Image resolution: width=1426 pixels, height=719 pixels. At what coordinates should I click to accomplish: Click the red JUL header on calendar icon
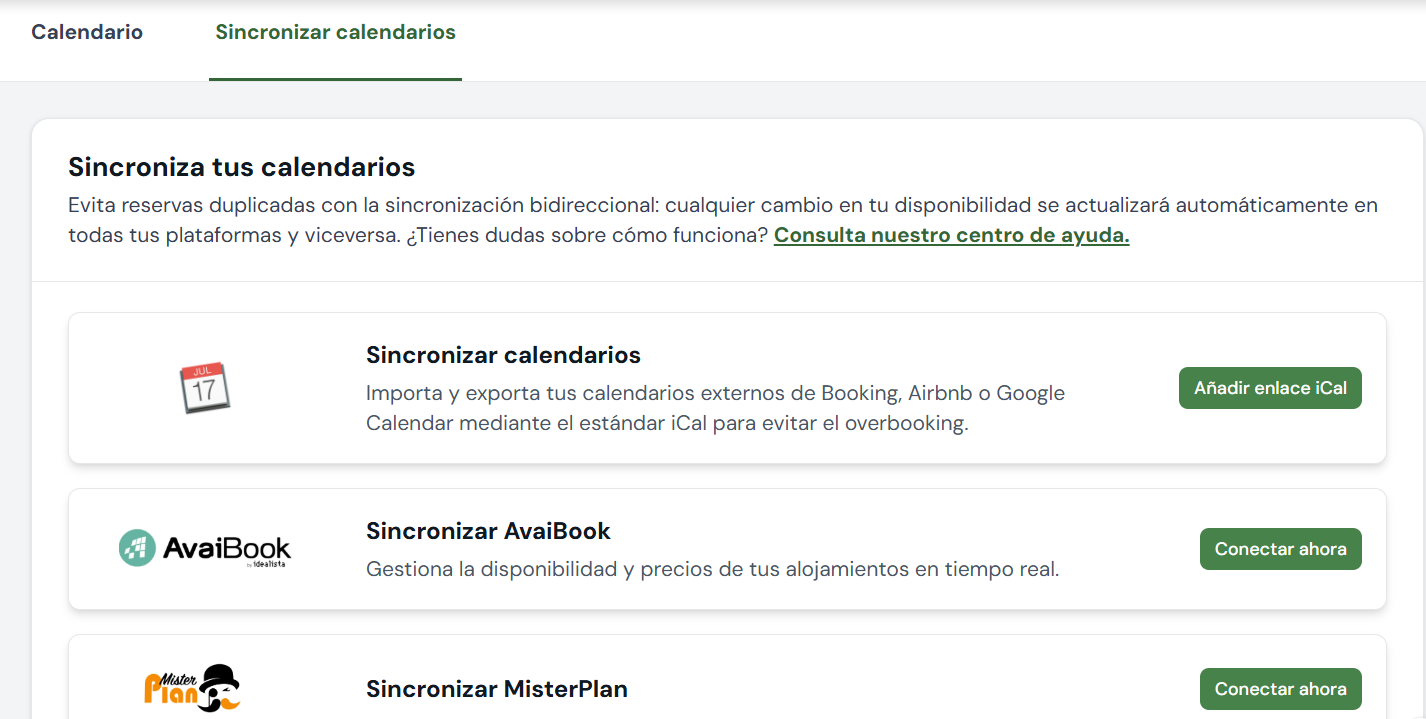coord(203,371)
